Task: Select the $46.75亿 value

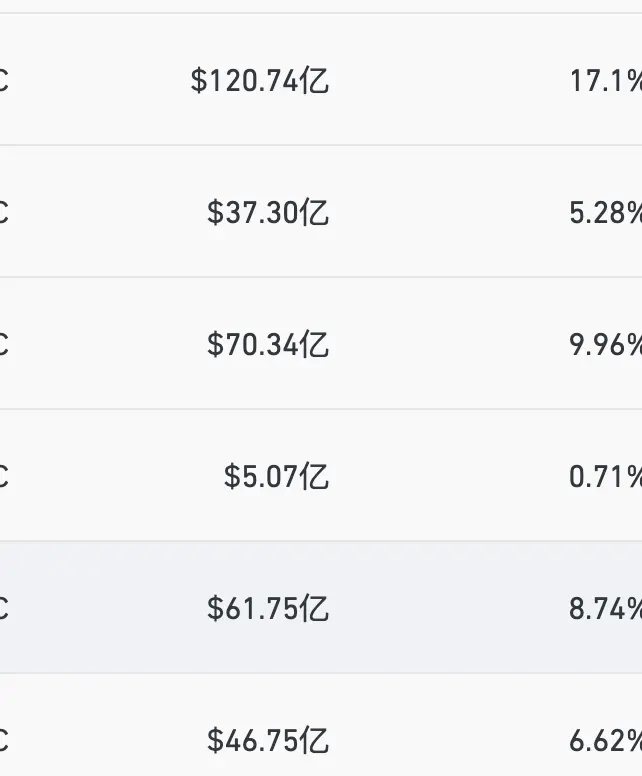Action: click(x=268, y=740)
